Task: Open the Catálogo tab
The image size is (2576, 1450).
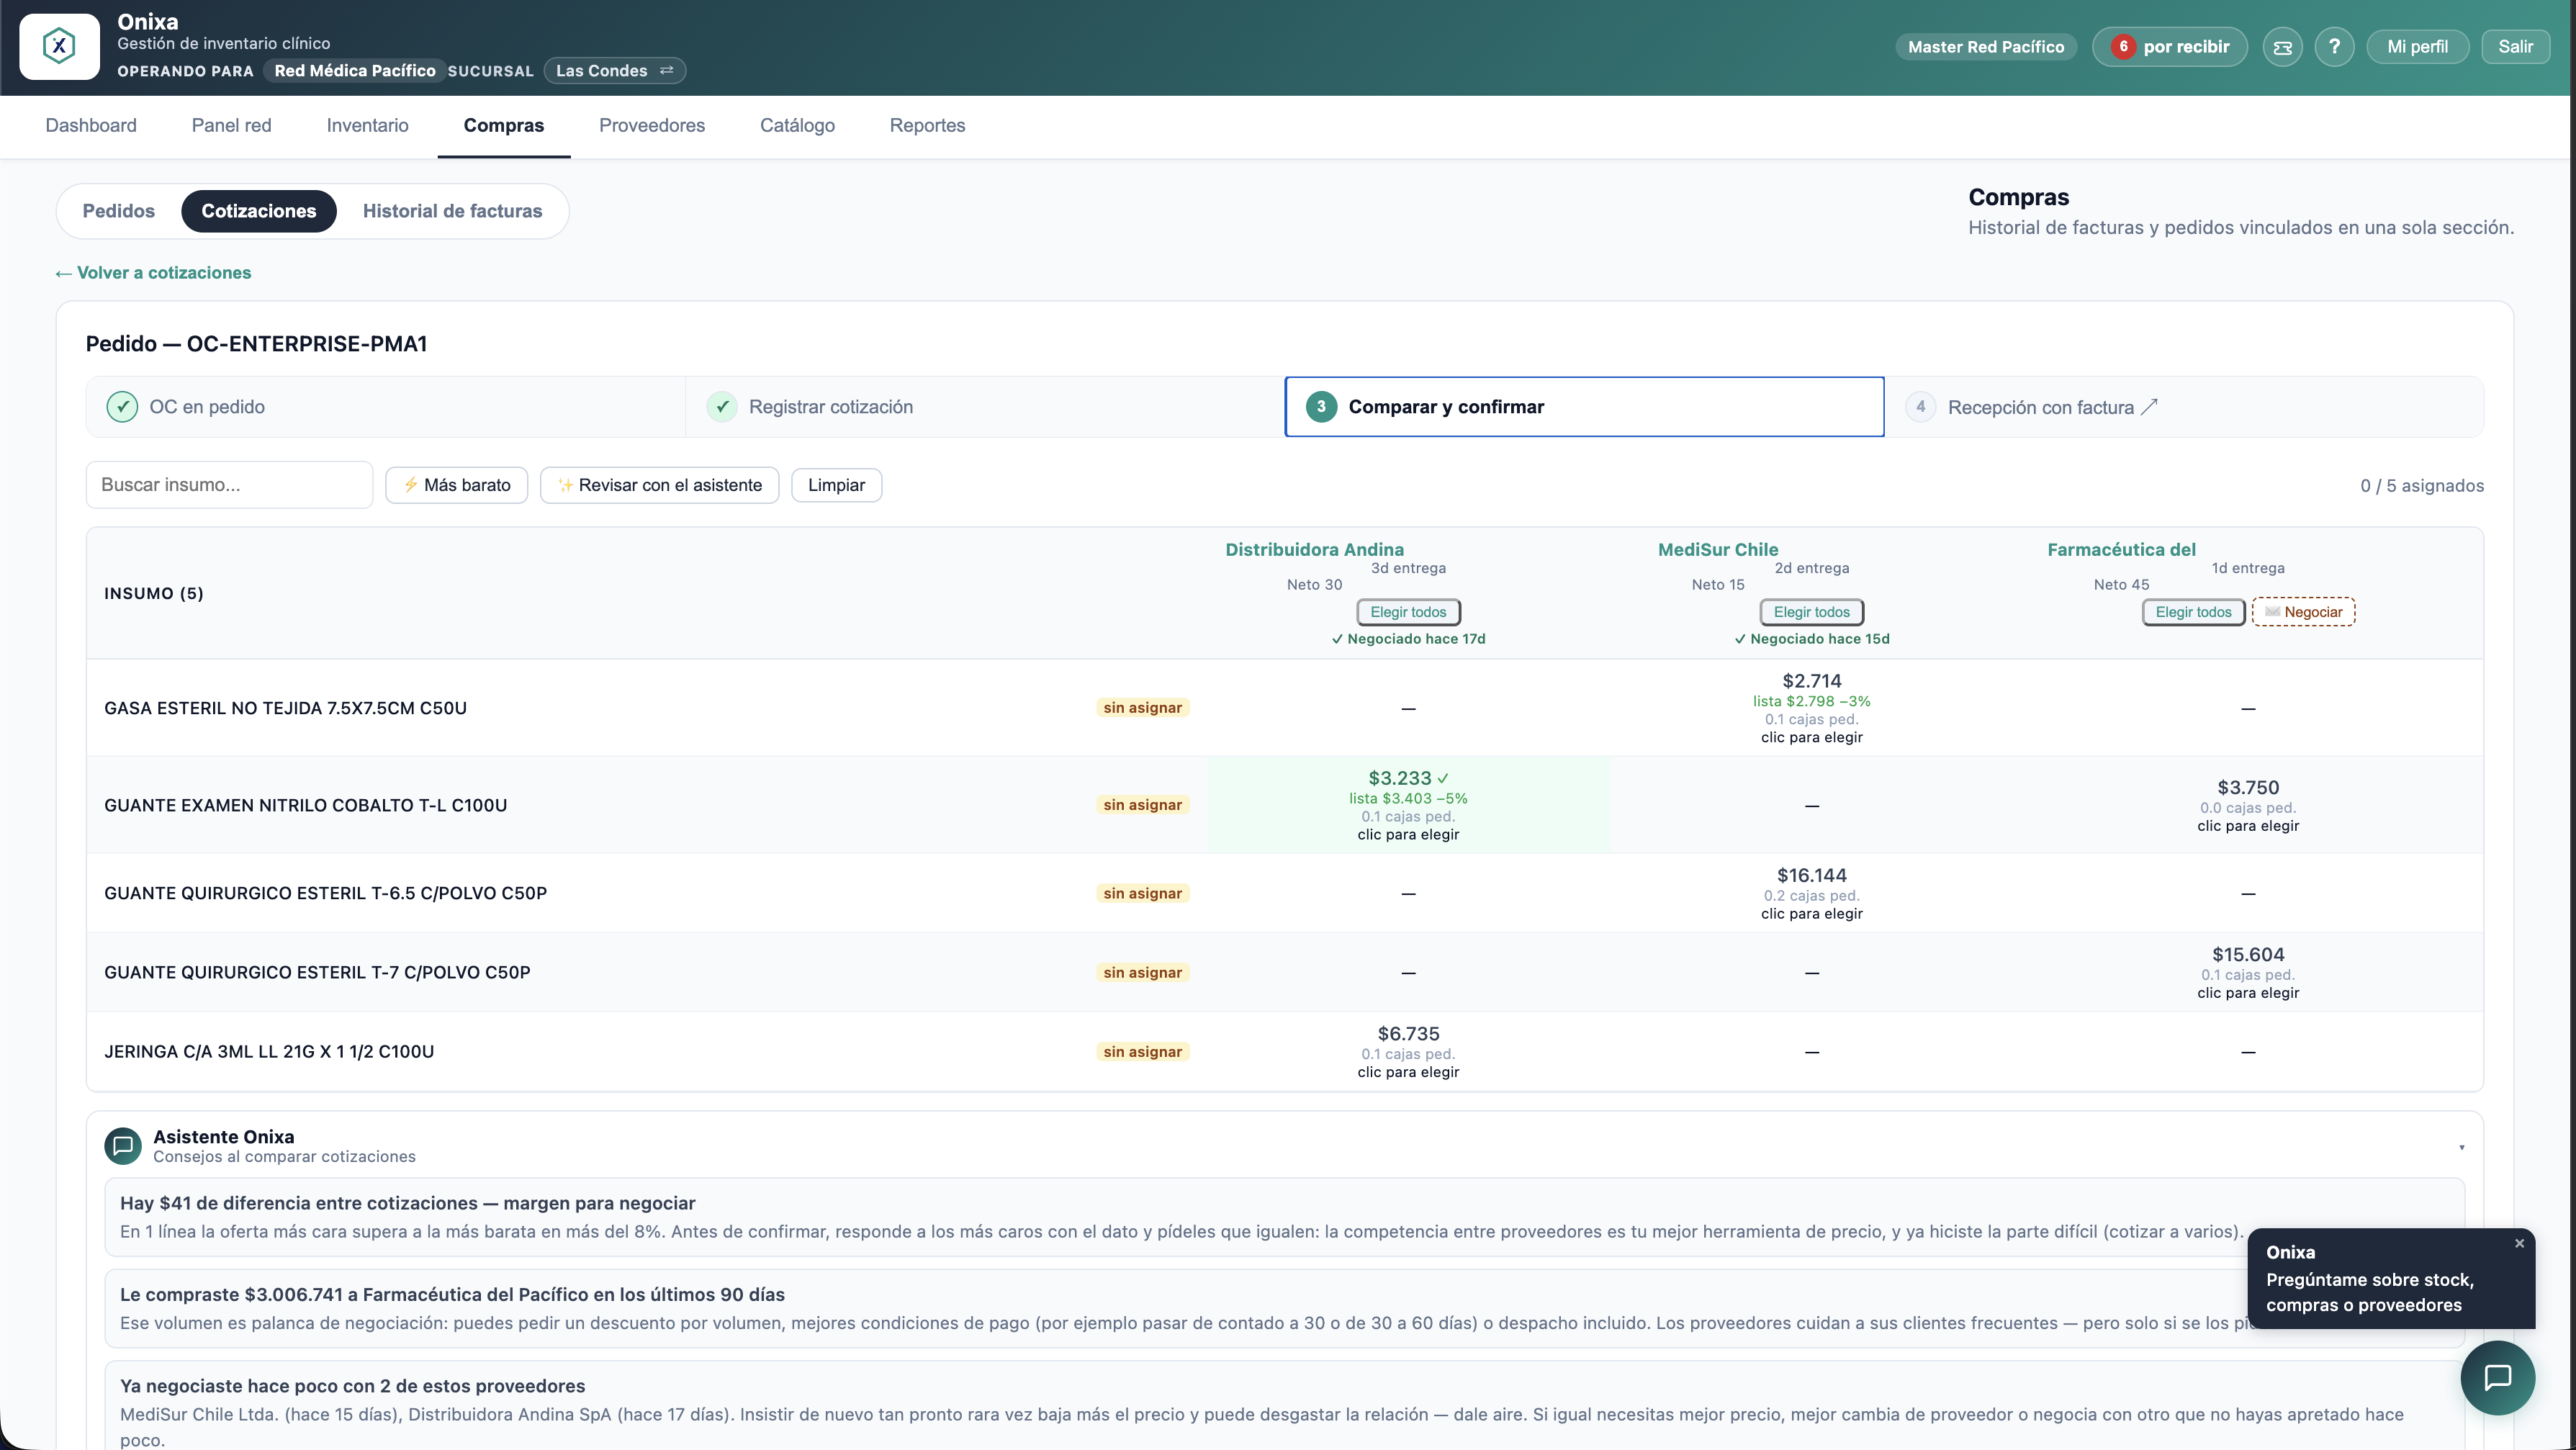Action: coord(797,126)
